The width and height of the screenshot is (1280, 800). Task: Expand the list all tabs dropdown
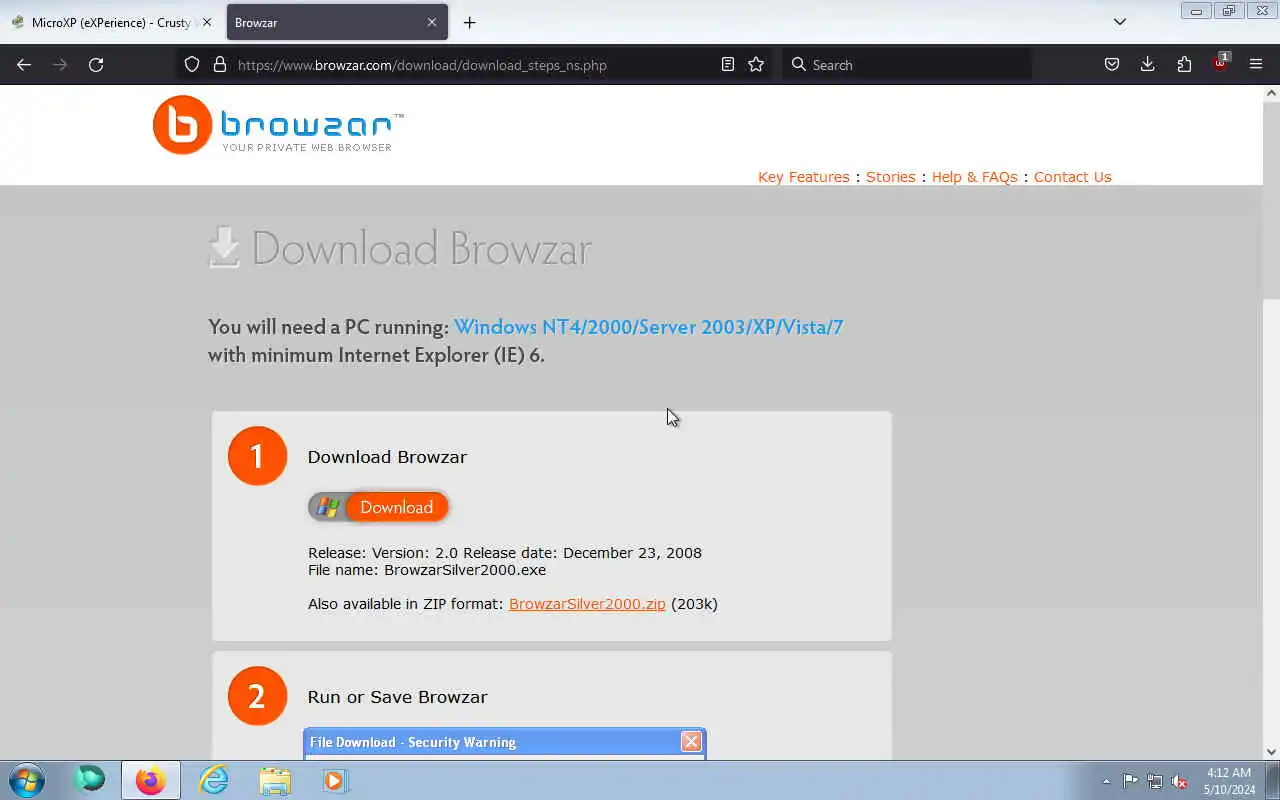[1120, 22]
